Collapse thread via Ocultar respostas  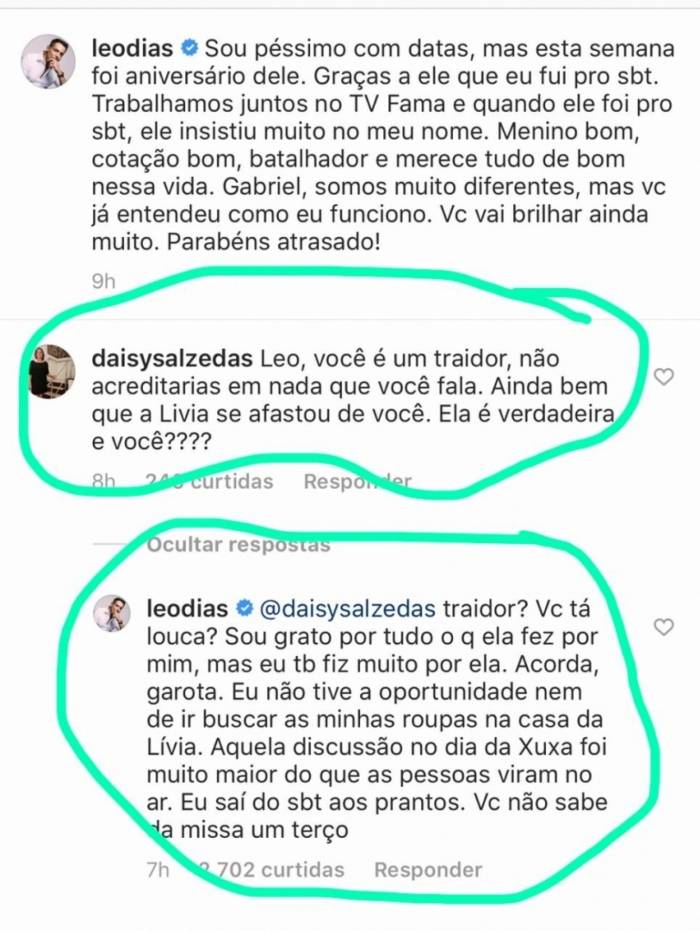[x=238, y=544]
